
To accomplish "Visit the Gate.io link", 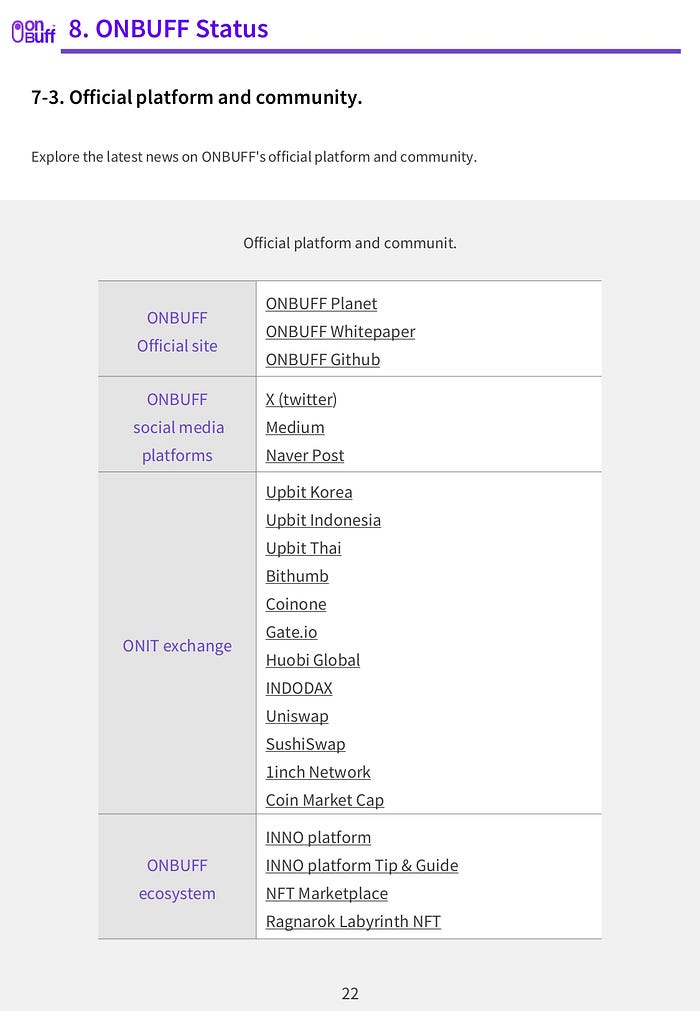I will [x=291, y=633].
